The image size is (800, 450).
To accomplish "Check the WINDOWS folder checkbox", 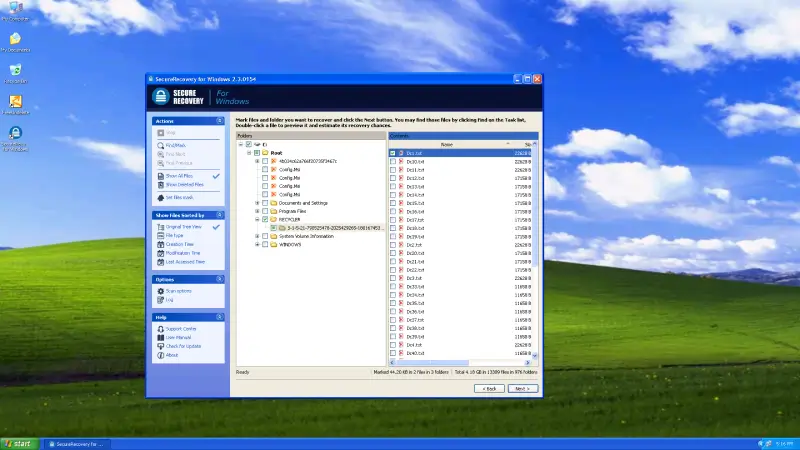I will point(265,244).
